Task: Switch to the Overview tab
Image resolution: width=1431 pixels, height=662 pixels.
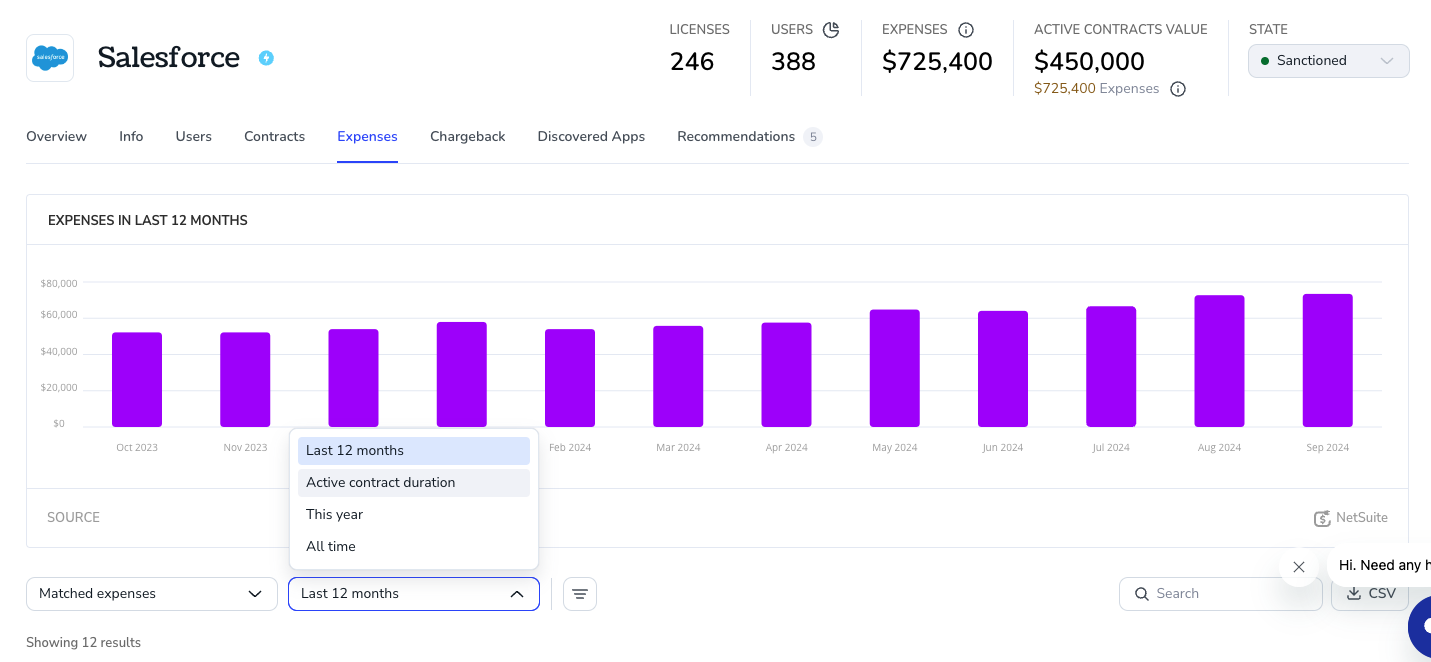Action: 56,137
